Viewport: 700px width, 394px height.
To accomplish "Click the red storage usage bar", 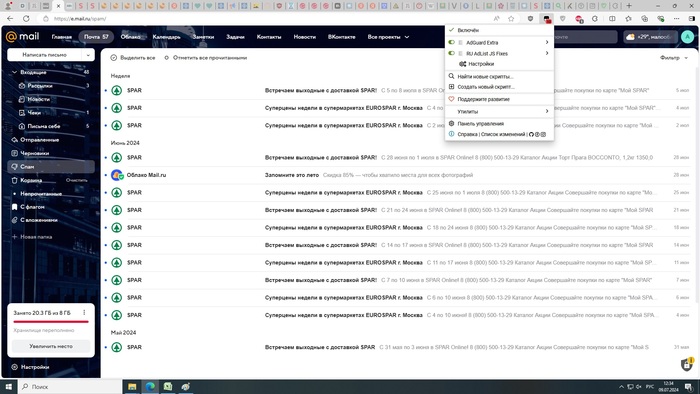I will click(x=51, y=321).
